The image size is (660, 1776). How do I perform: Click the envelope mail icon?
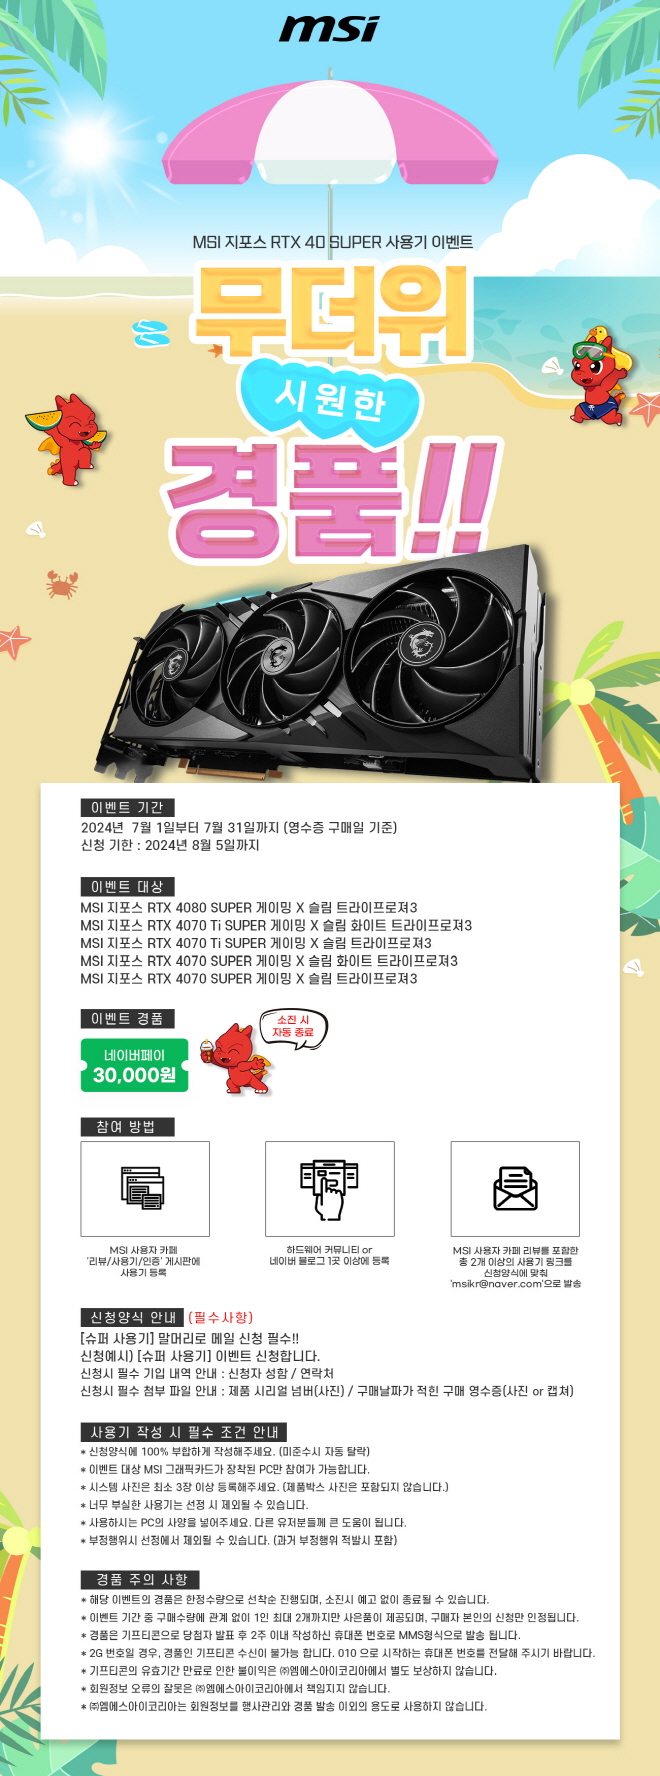pyautogui.click(x=515, y=1188)
